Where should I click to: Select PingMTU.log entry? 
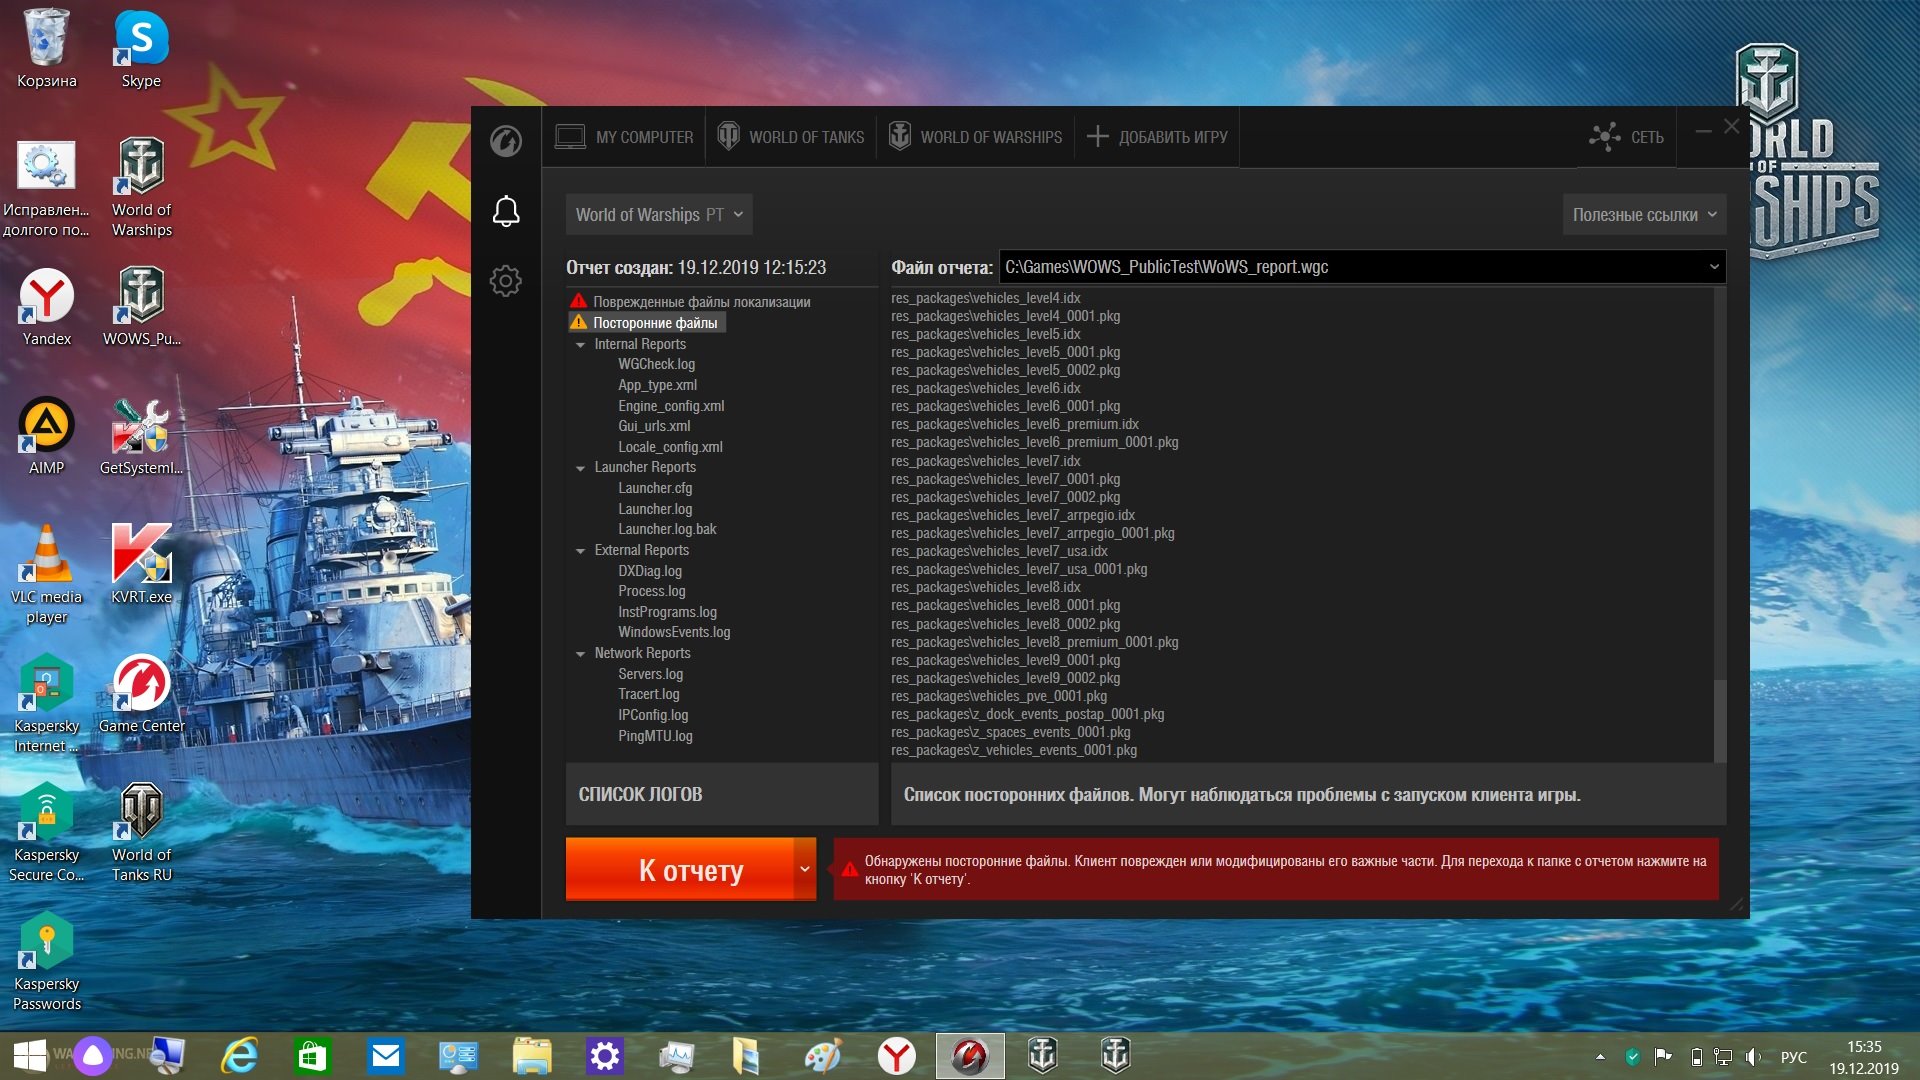[655, 736]
